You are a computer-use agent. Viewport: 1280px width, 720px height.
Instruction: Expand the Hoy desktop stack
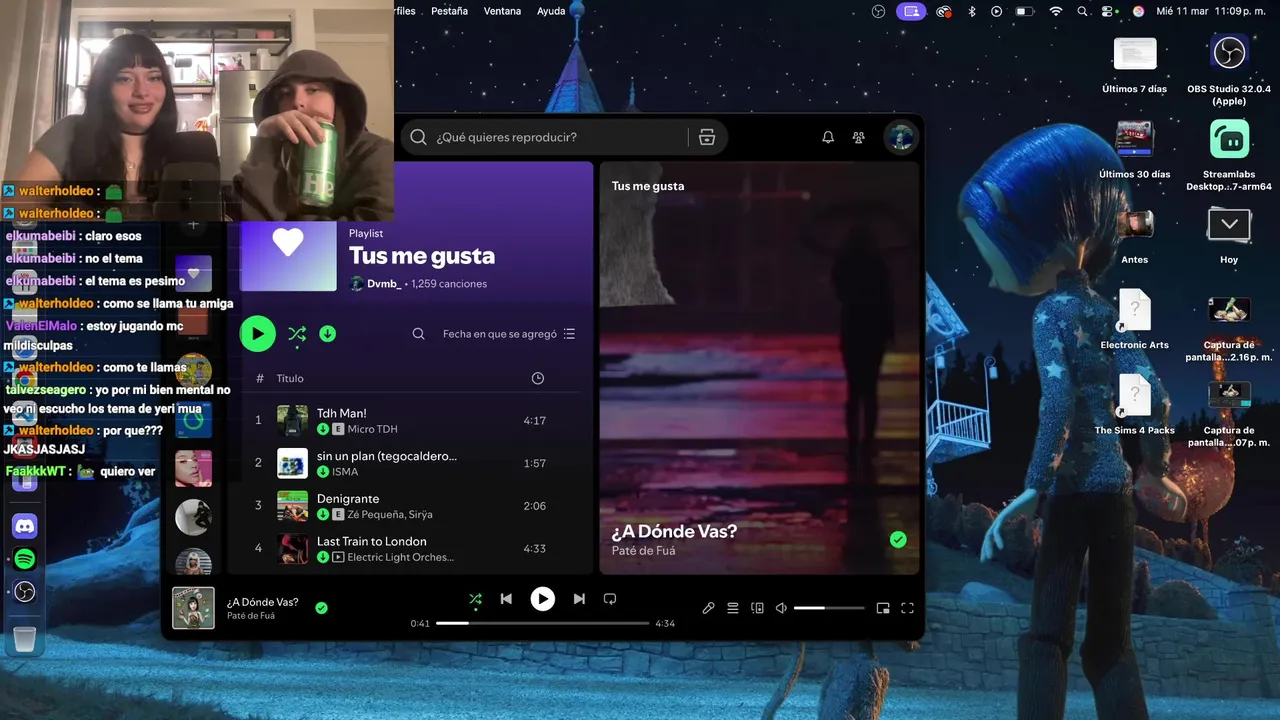coord(1229,225)
